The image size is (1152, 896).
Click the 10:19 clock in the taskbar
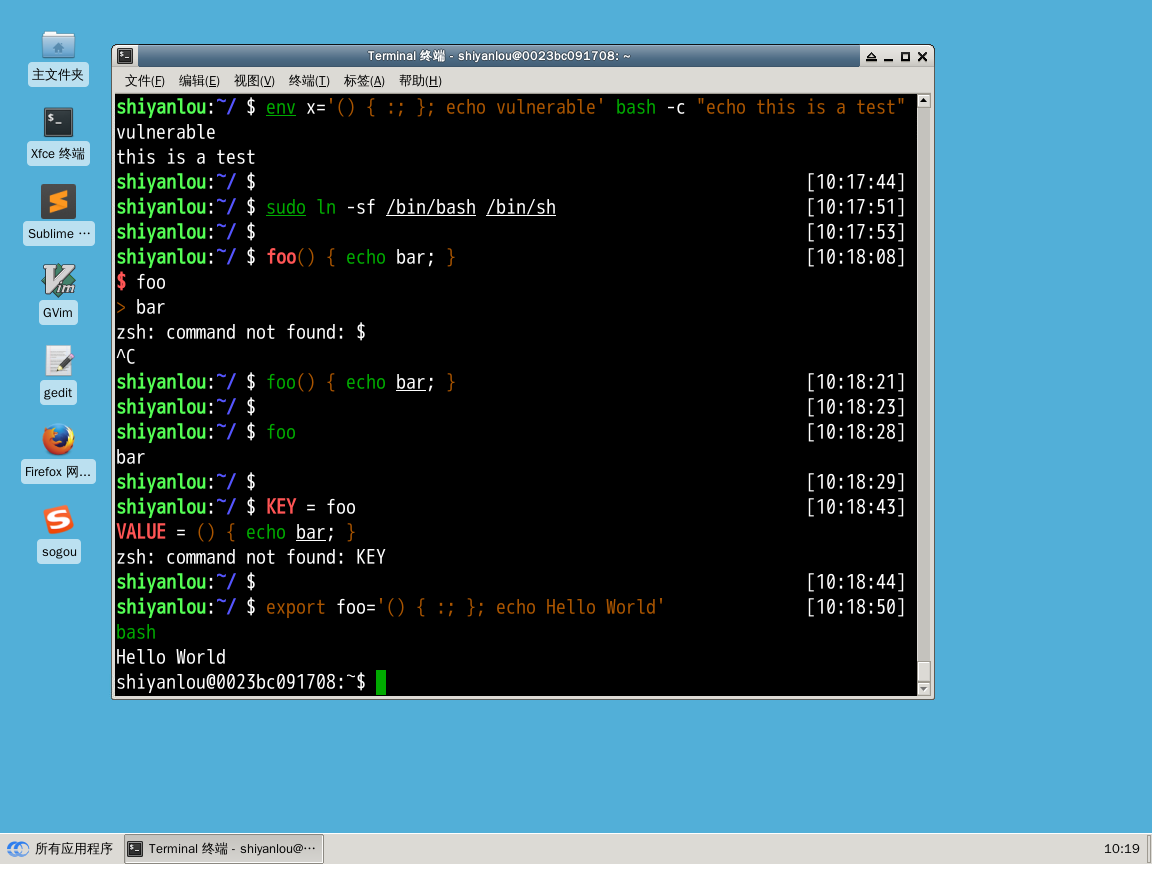click(x=1121, y=848)
